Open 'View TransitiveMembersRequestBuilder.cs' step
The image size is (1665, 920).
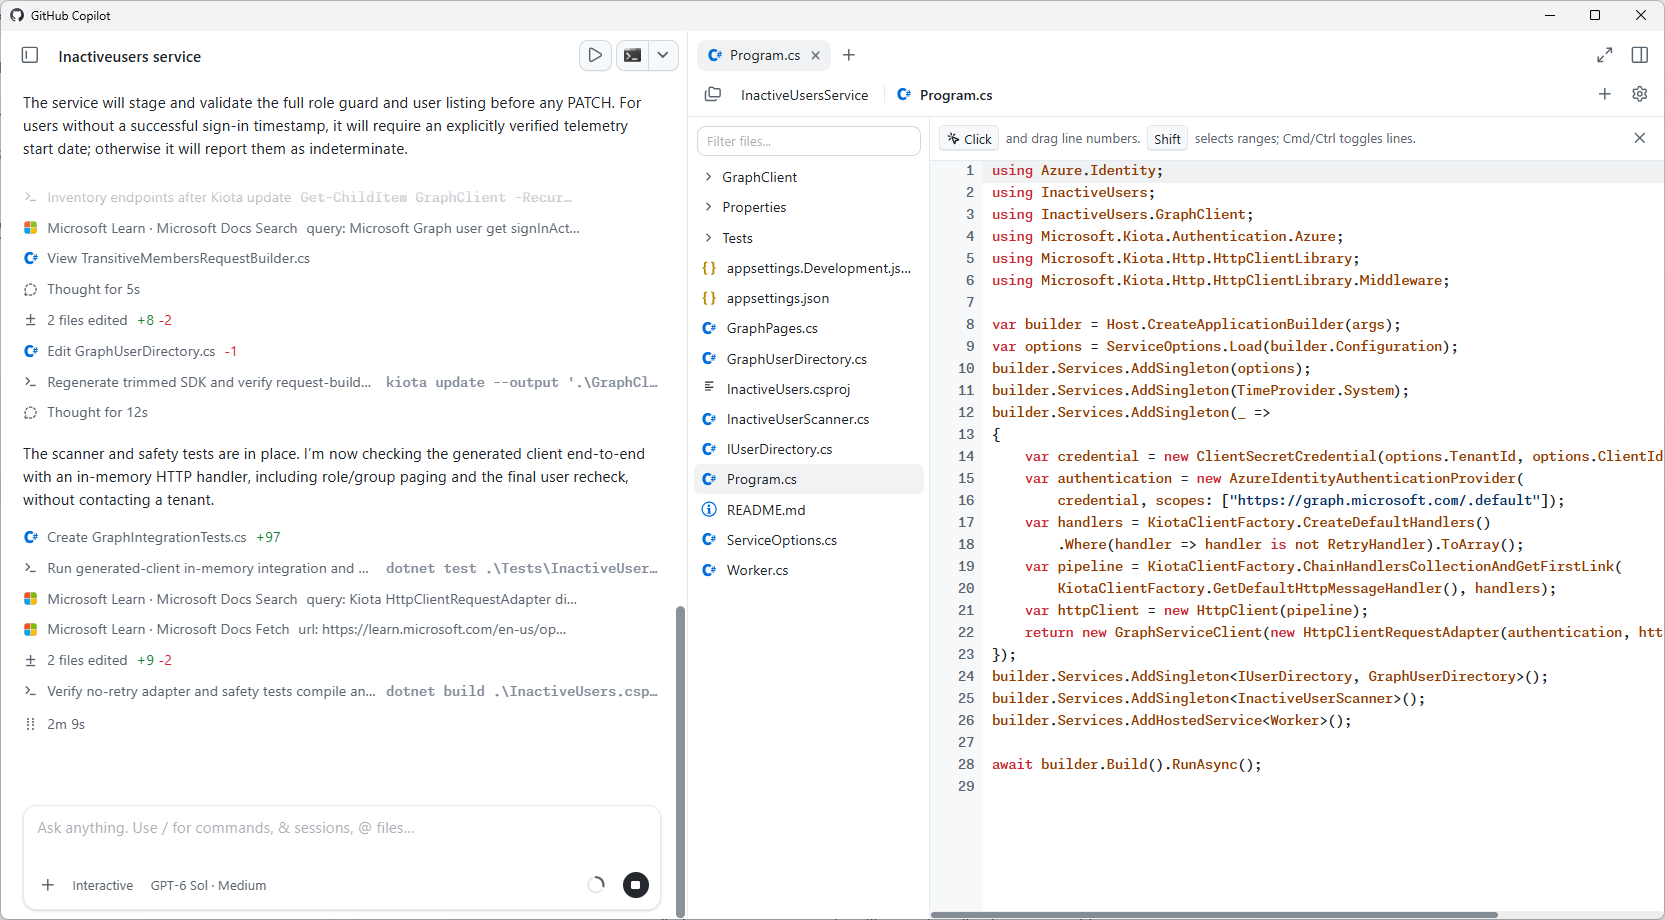pos(167,258)
